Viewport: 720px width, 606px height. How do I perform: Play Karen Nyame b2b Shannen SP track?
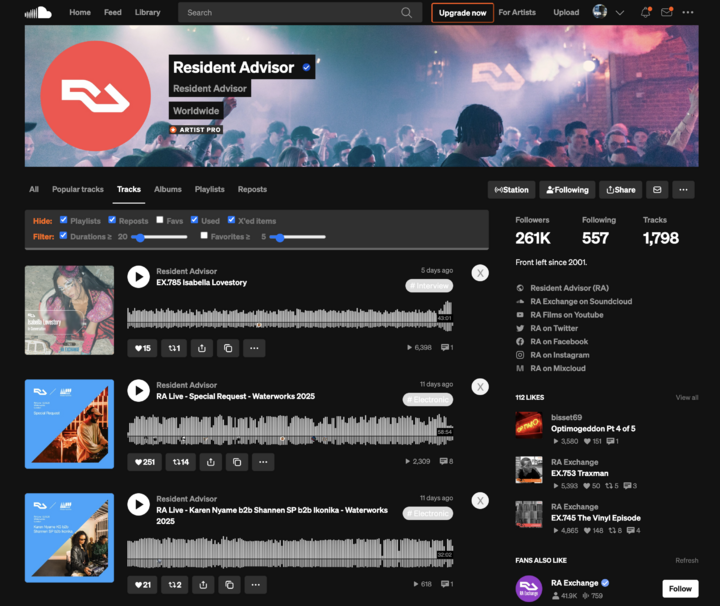[x=139, y=505]
